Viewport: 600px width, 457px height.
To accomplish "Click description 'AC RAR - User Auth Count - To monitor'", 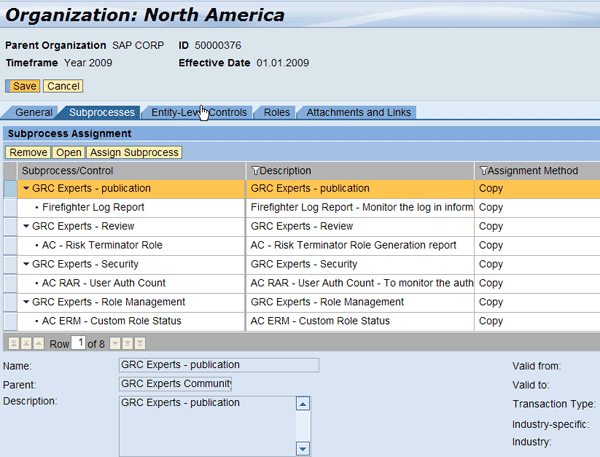I will pos(362,283).
